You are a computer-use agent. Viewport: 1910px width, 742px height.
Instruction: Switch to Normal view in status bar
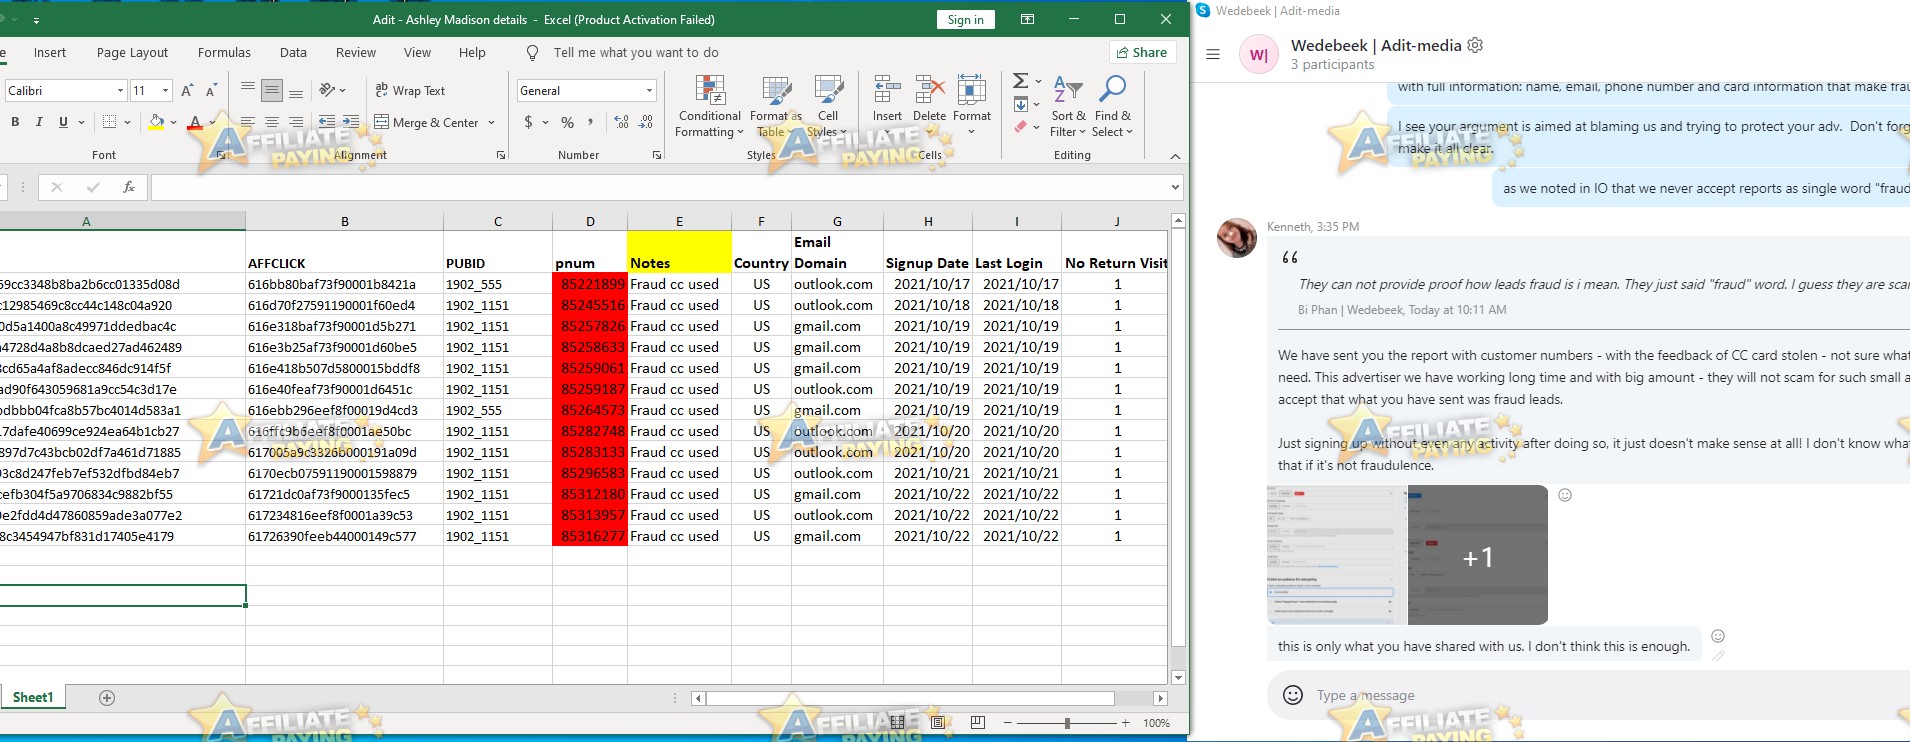click(898, 722)
